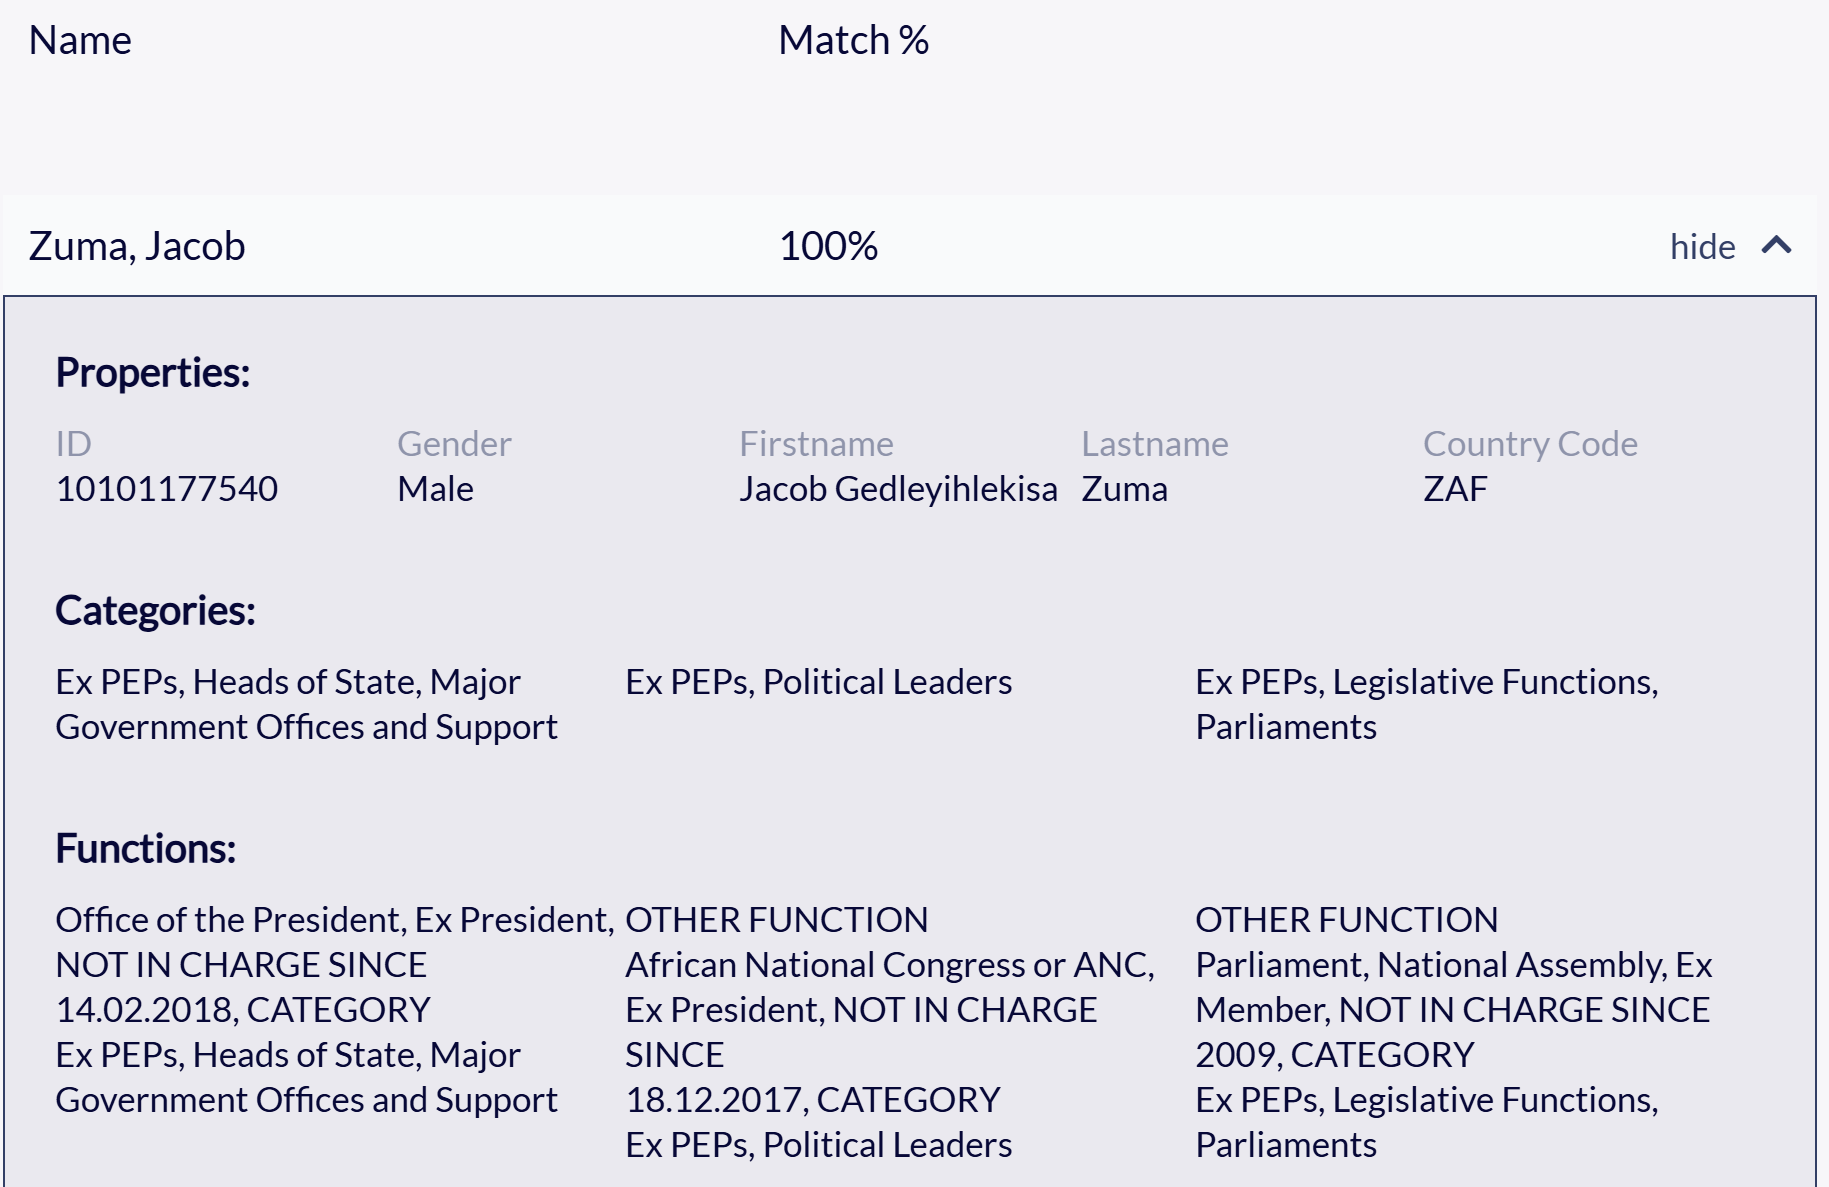The width and height of the screenshot is (1829, 1187).
Task: Click the 100% match value
Action: (828, 247)
